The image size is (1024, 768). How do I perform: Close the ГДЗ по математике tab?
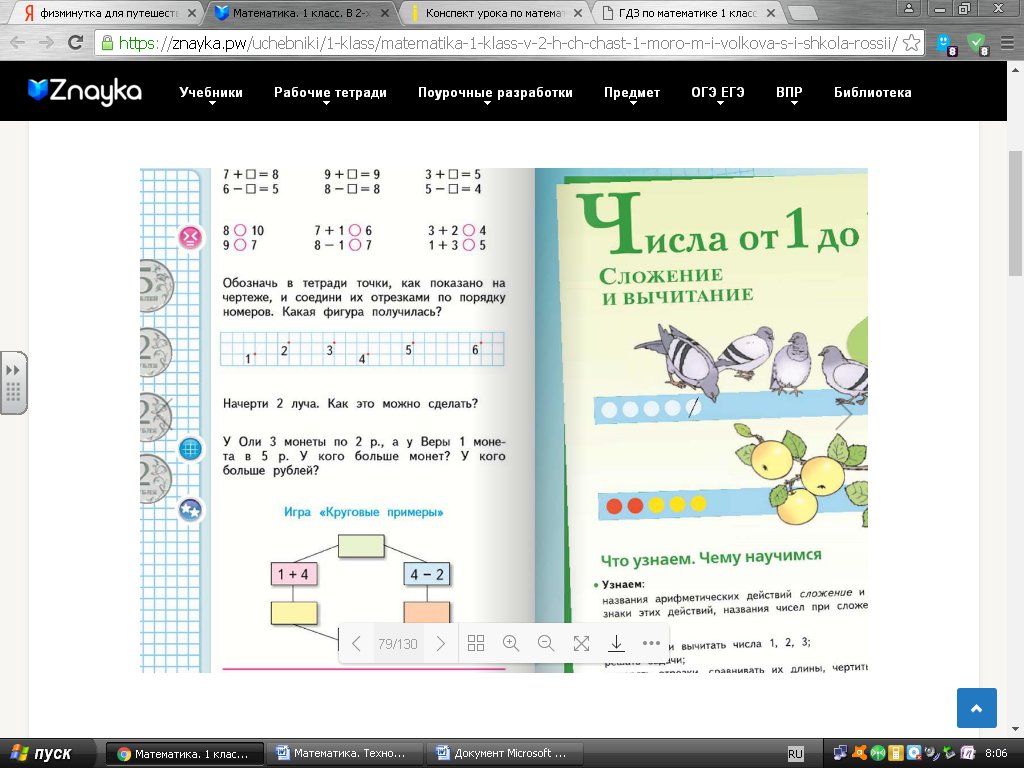771,13
